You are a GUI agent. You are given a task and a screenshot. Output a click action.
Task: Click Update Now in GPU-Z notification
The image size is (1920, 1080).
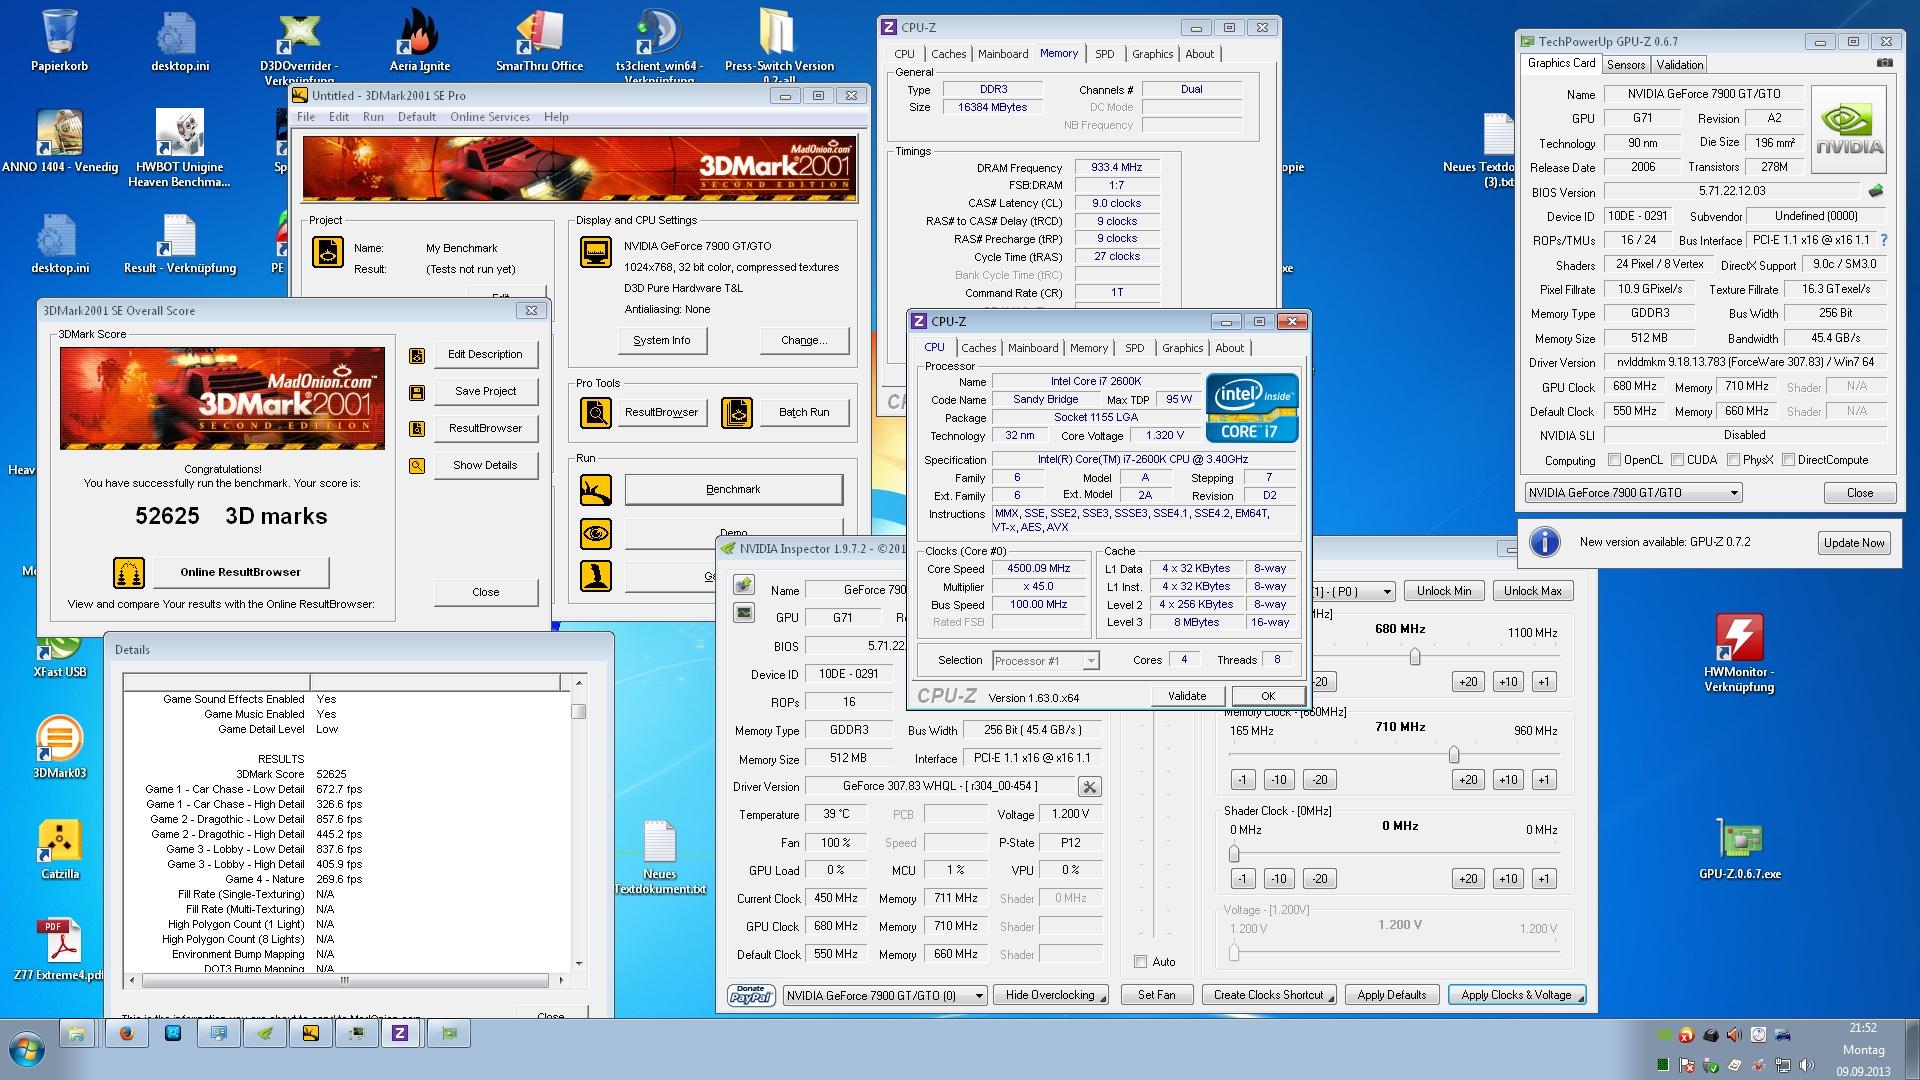click(x=1853, y=543)
